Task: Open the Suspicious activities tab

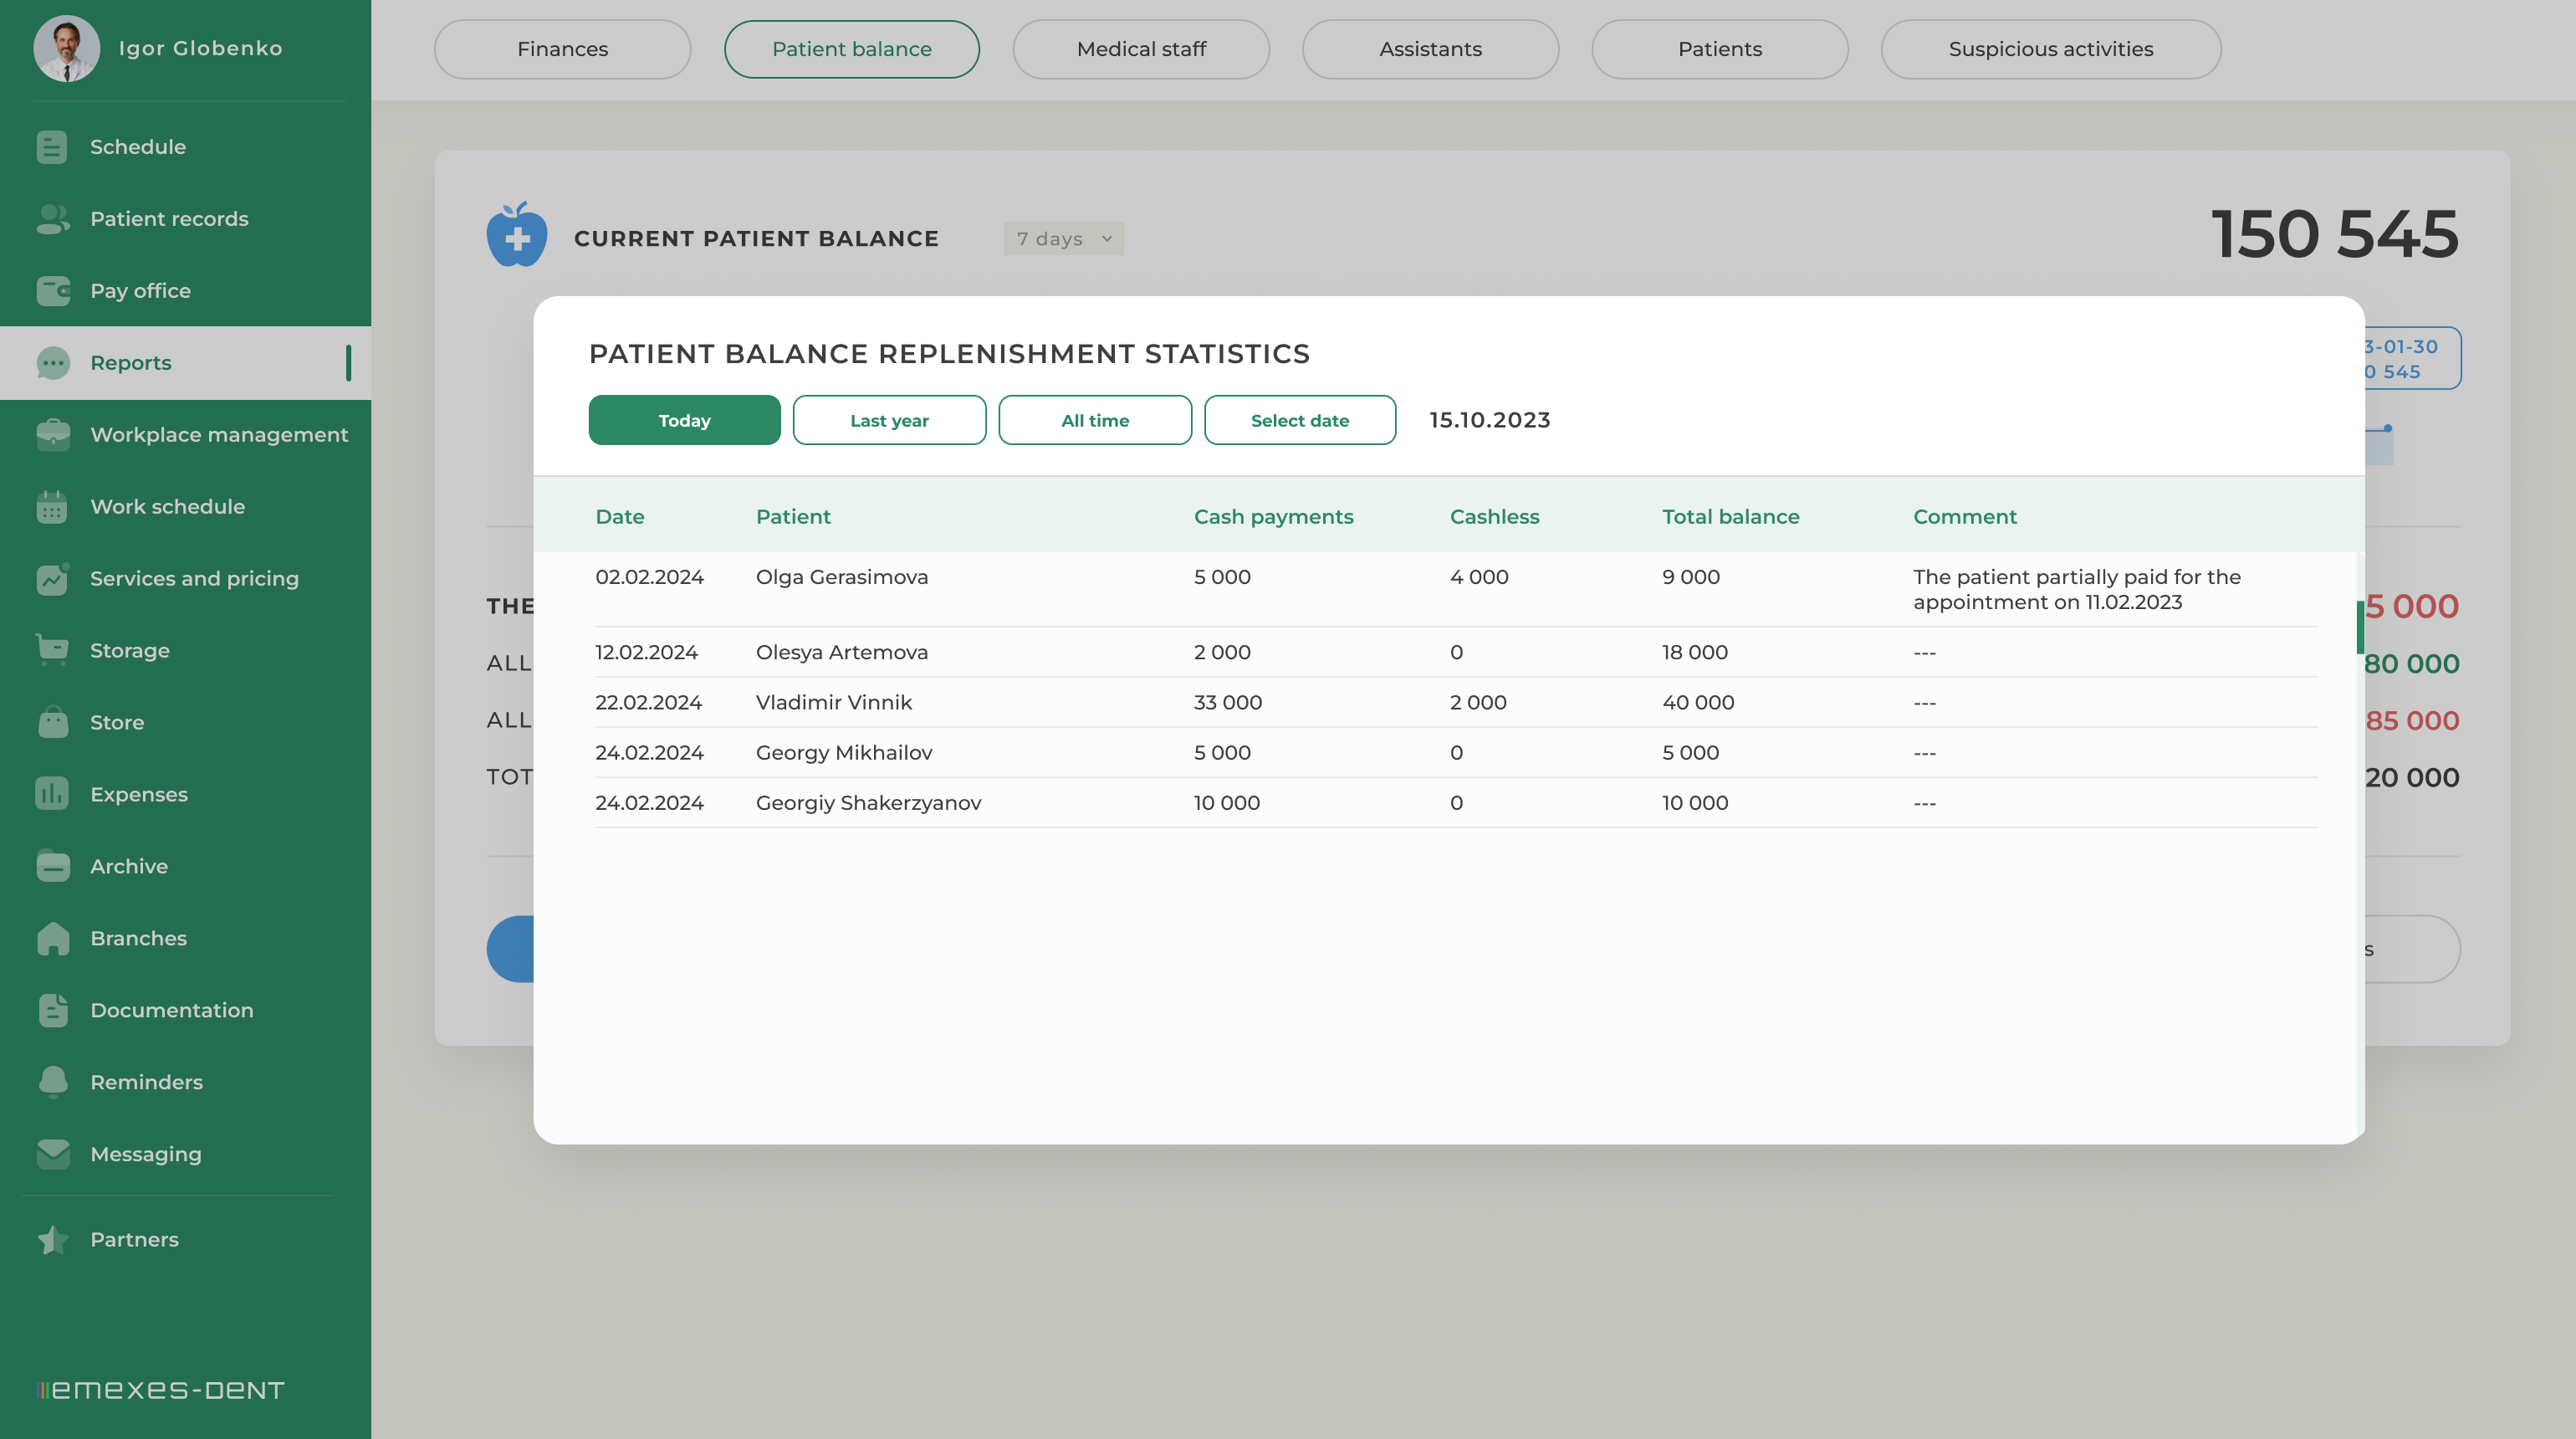Action: pyautogui.click(x=2051, y=49)
